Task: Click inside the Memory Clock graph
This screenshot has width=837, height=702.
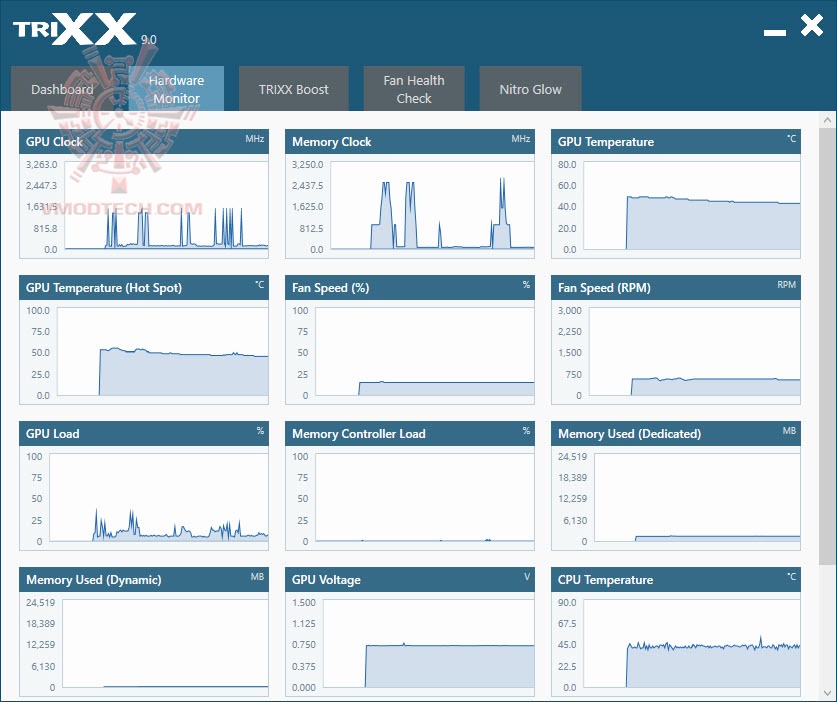Action: pos(432,206)
